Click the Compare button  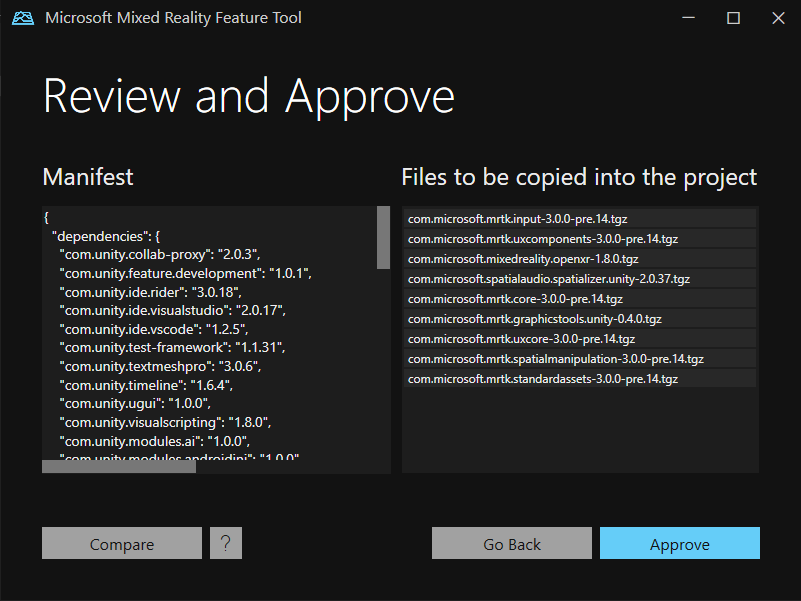point(122,543)
